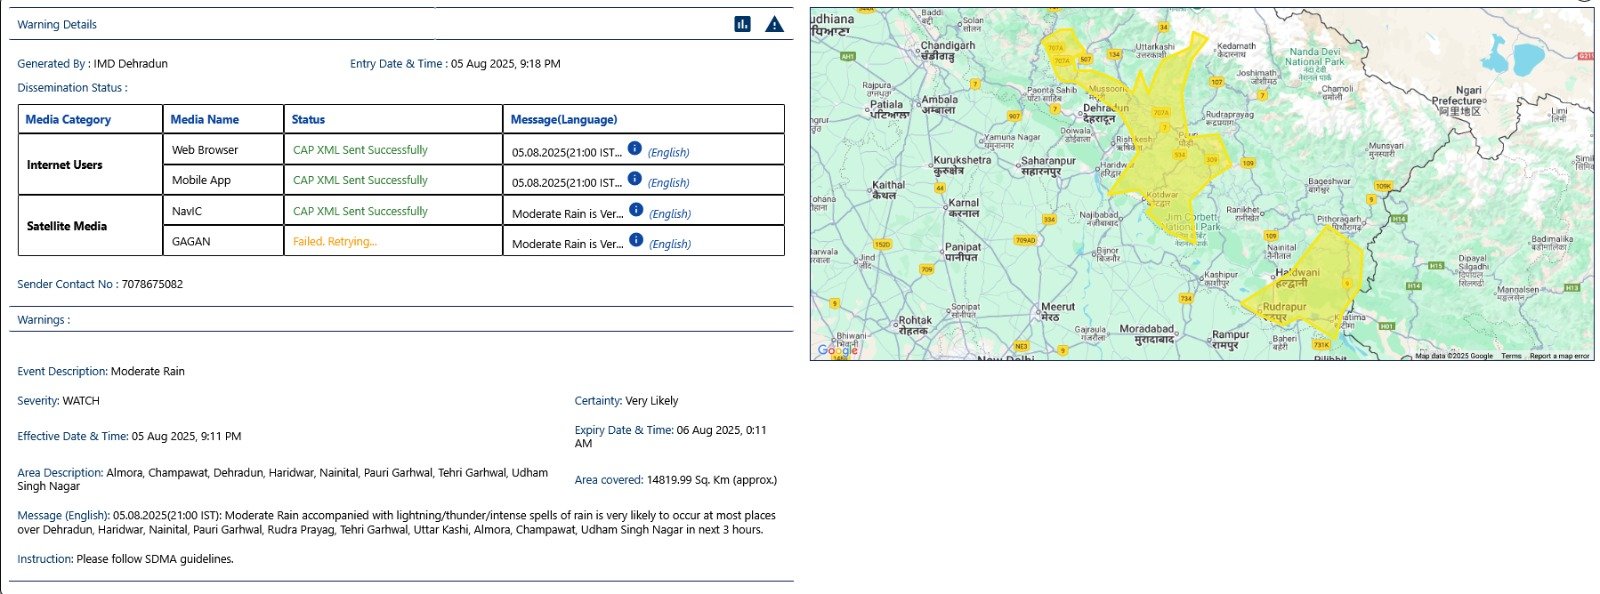Click the NavIC message info icon
This screenshot has width=1600, height=594.
[636, 210]
